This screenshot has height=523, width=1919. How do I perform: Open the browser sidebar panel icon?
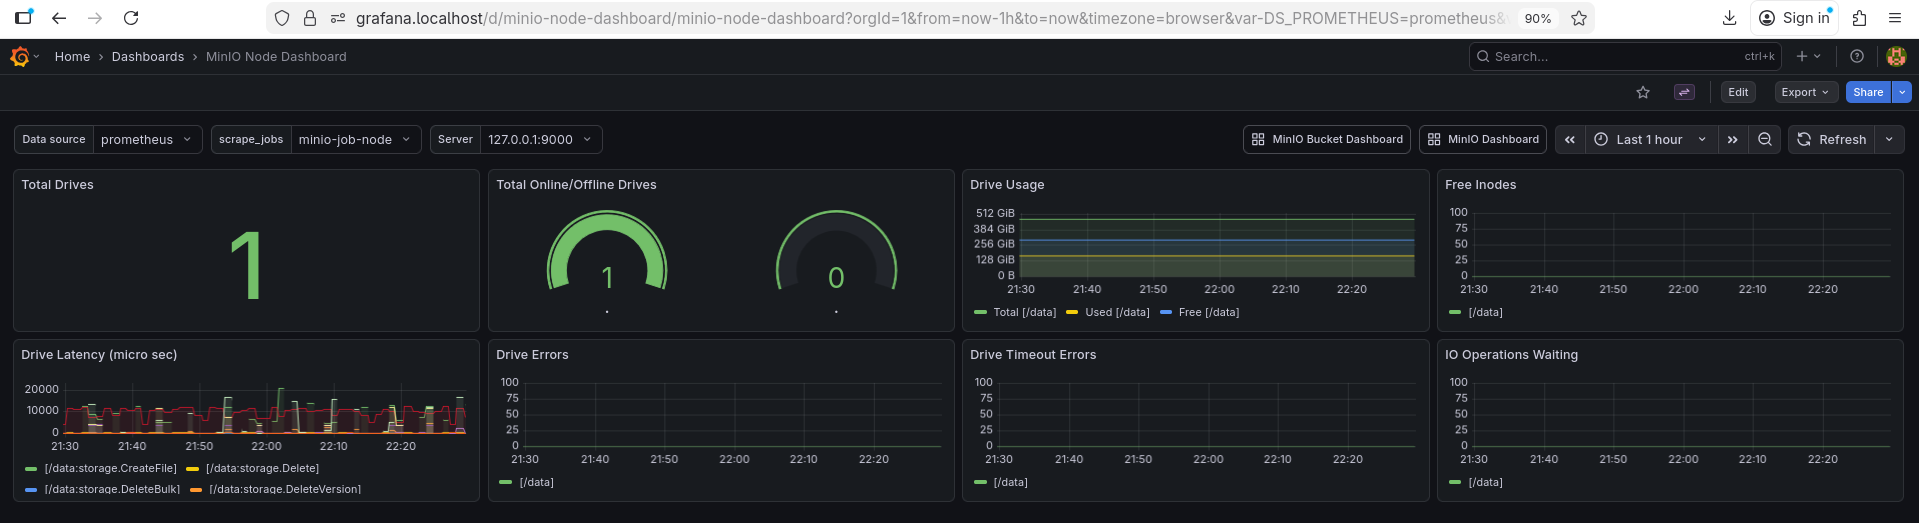[24, 18]
